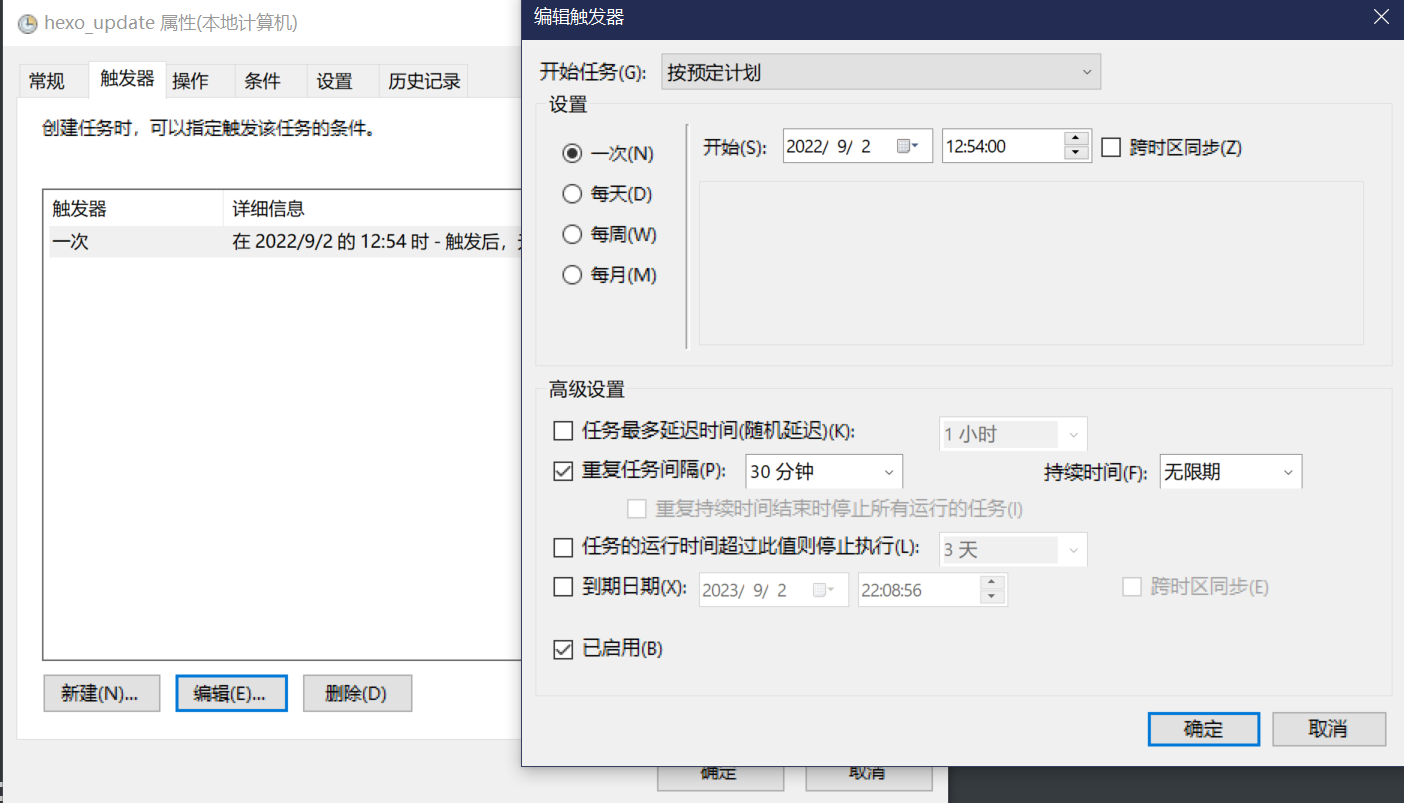This screenshot has height=803, width=1404.
Task: Expand the 30 分钟 repeat interval dropdown
Action: pos(824,472)
